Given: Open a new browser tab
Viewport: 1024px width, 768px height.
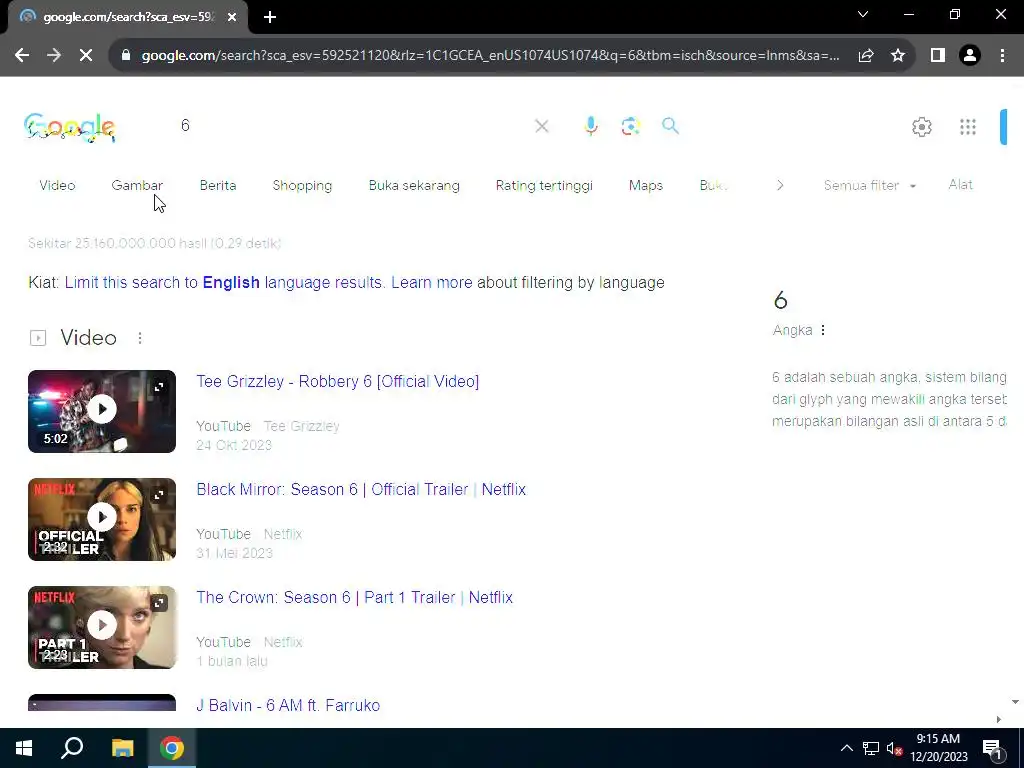Looking at the screenshot, I should [270, 17].
